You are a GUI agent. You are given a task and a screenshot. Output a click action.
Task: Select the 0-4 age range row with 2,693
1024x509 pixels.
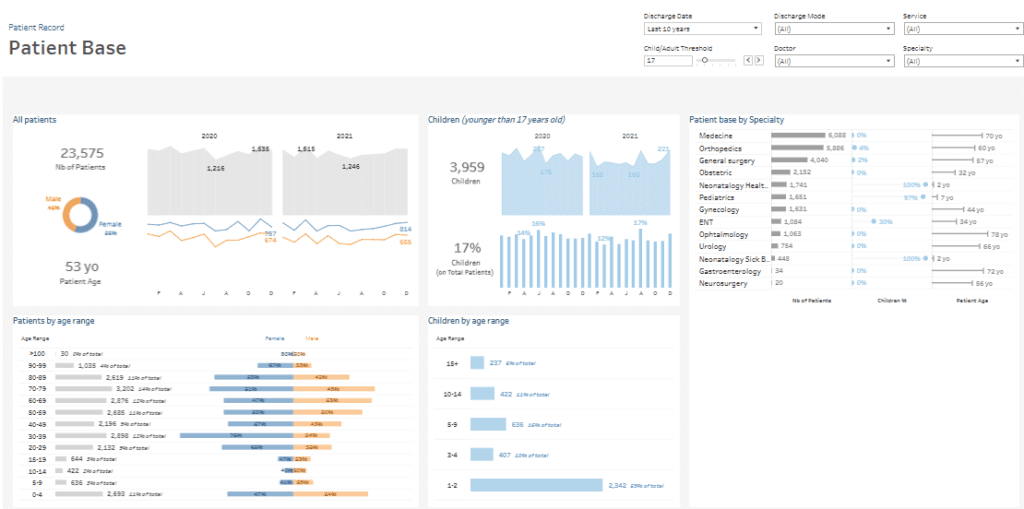pos(214,495)
